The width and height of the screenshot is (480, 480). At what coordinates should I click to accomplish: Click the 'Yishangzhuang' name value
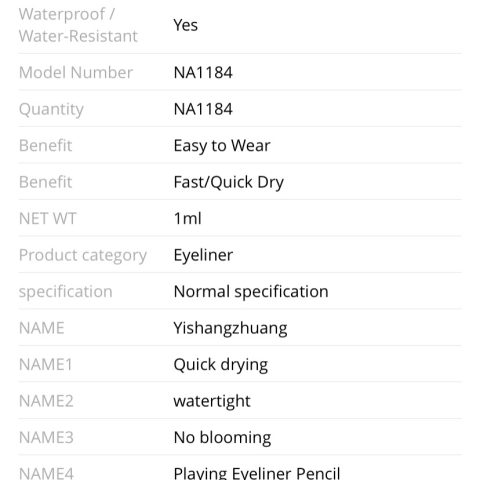(230, 328)
